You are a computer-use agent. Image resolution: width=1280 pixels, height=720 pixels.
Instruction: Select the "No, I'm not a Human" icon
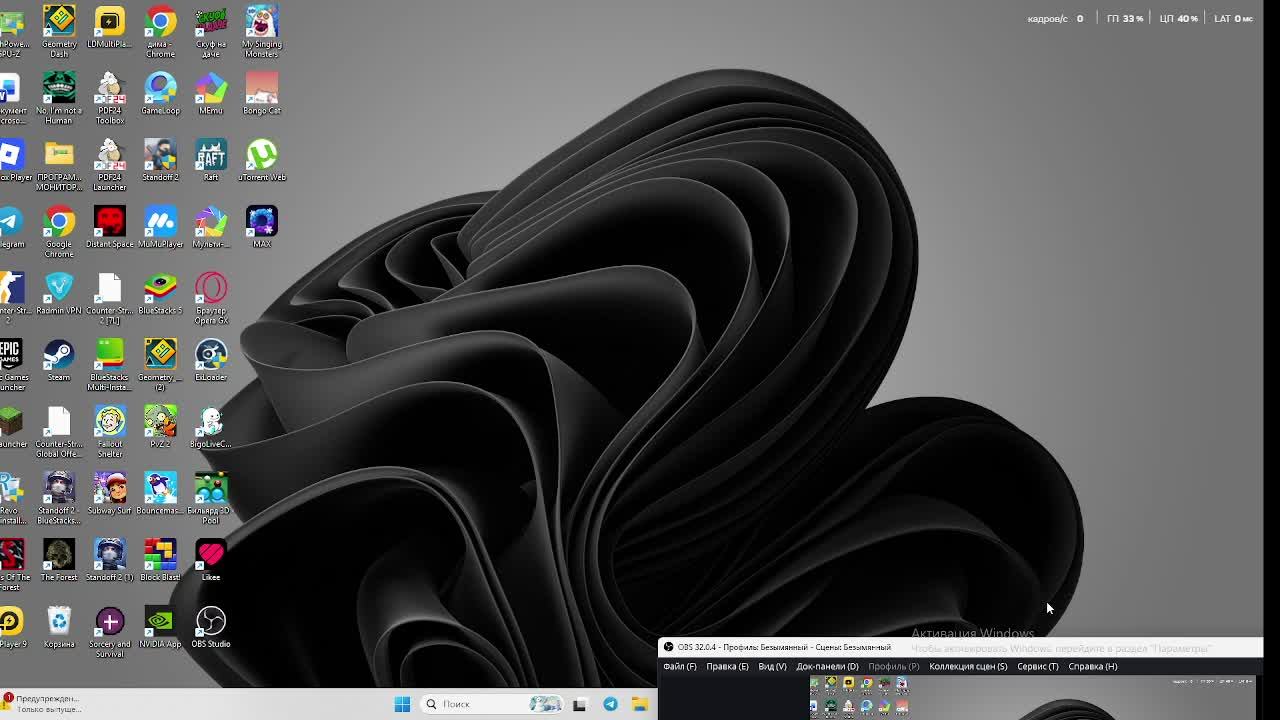pos(59,97)
